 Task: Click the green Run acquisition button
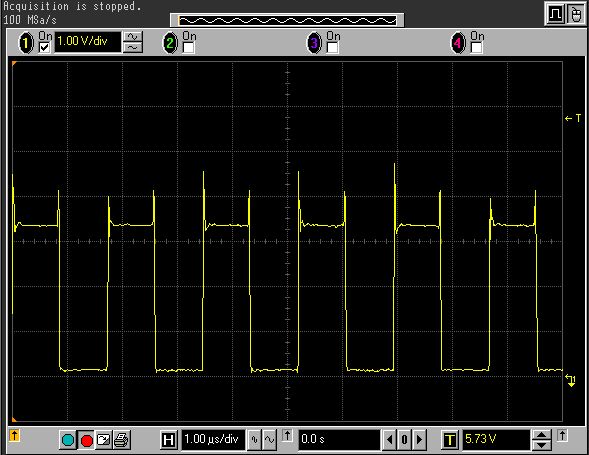pos(68,440)
